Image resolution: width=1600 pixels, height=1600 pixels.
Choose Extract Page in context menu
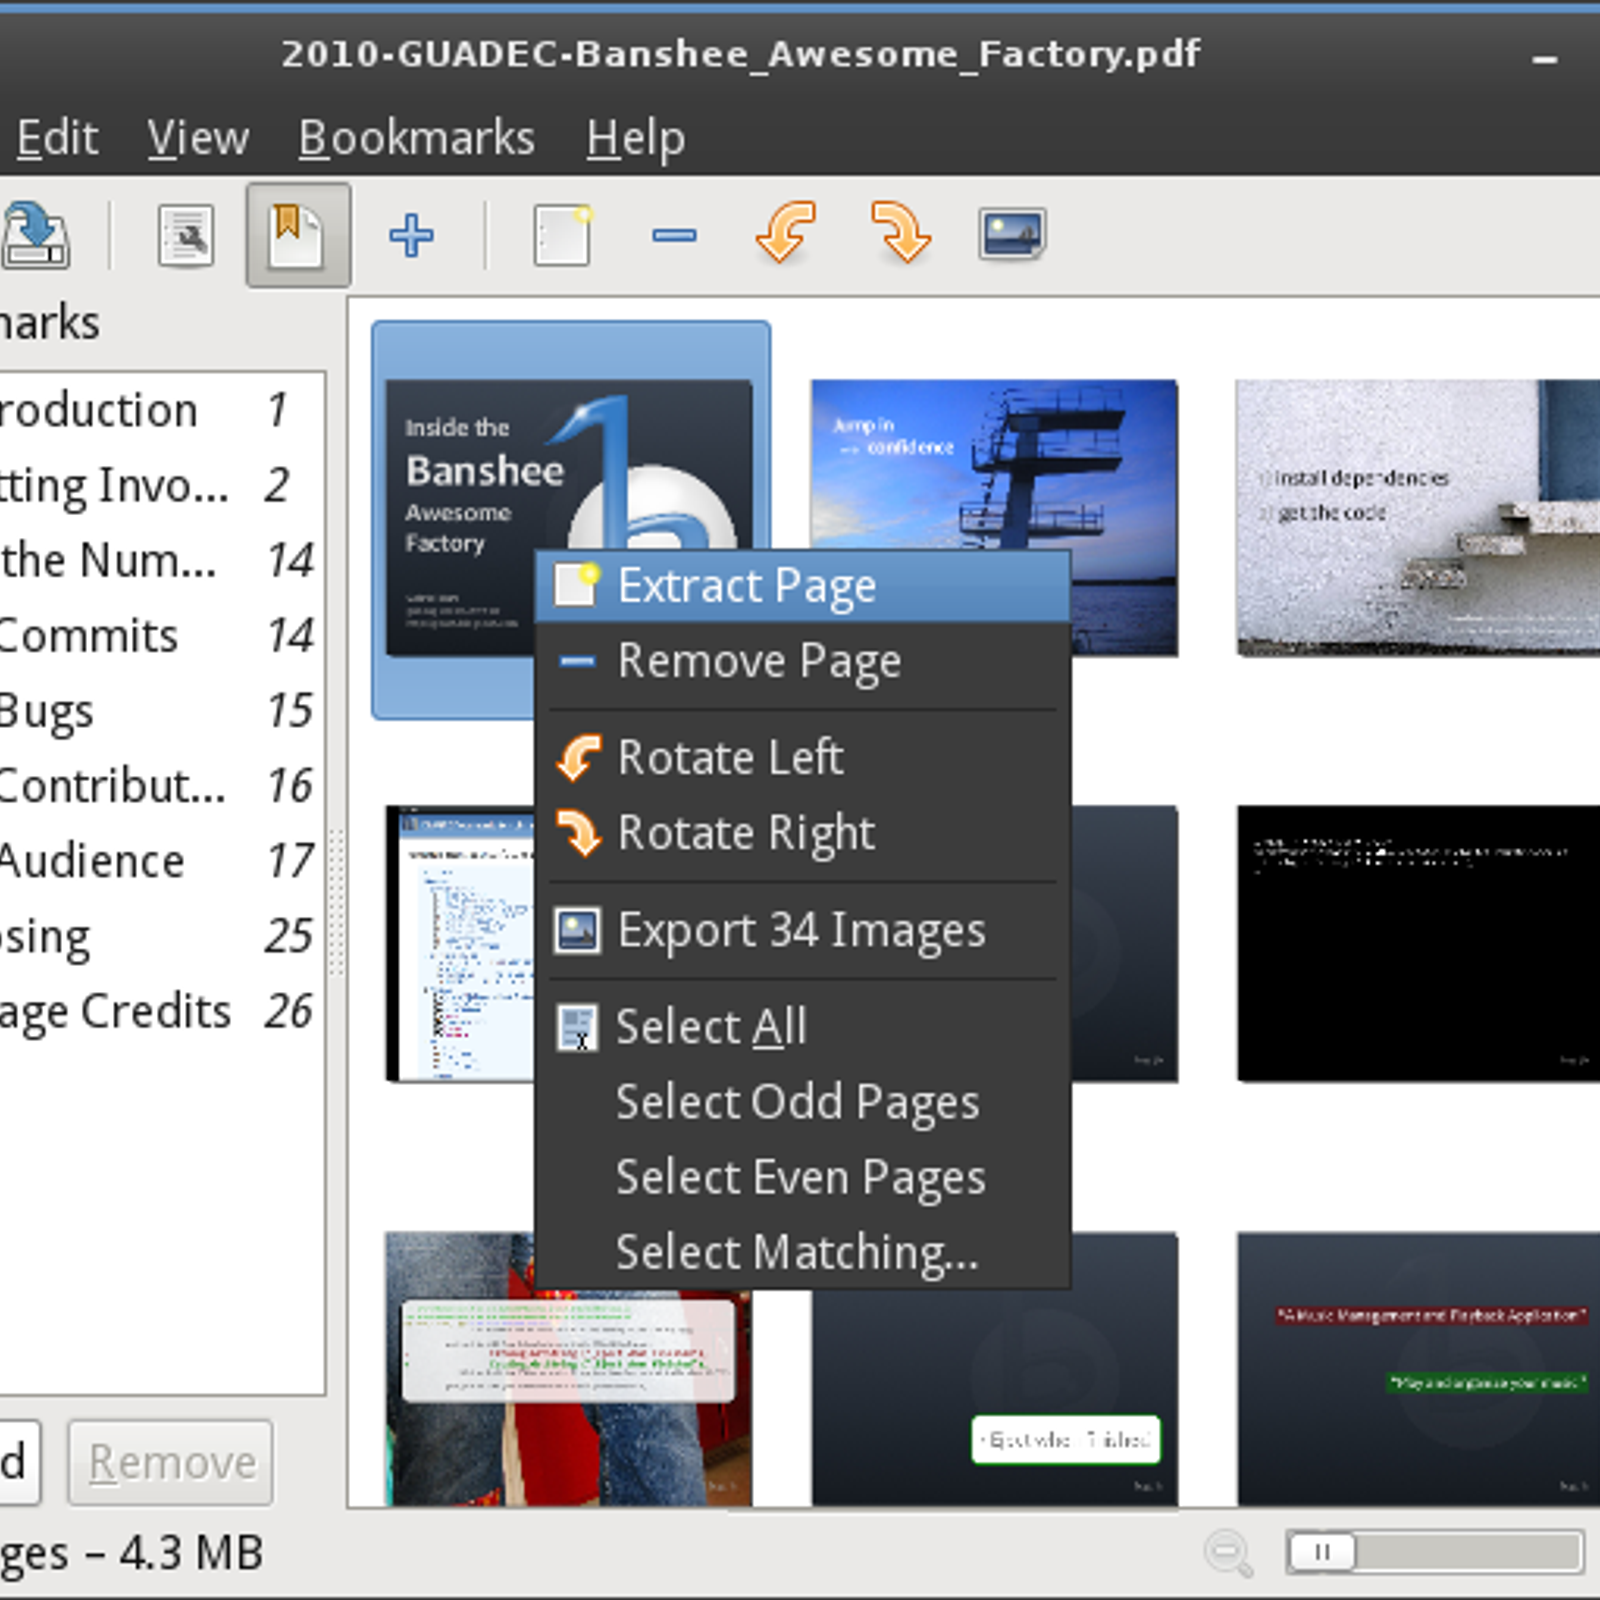point(803,586)
